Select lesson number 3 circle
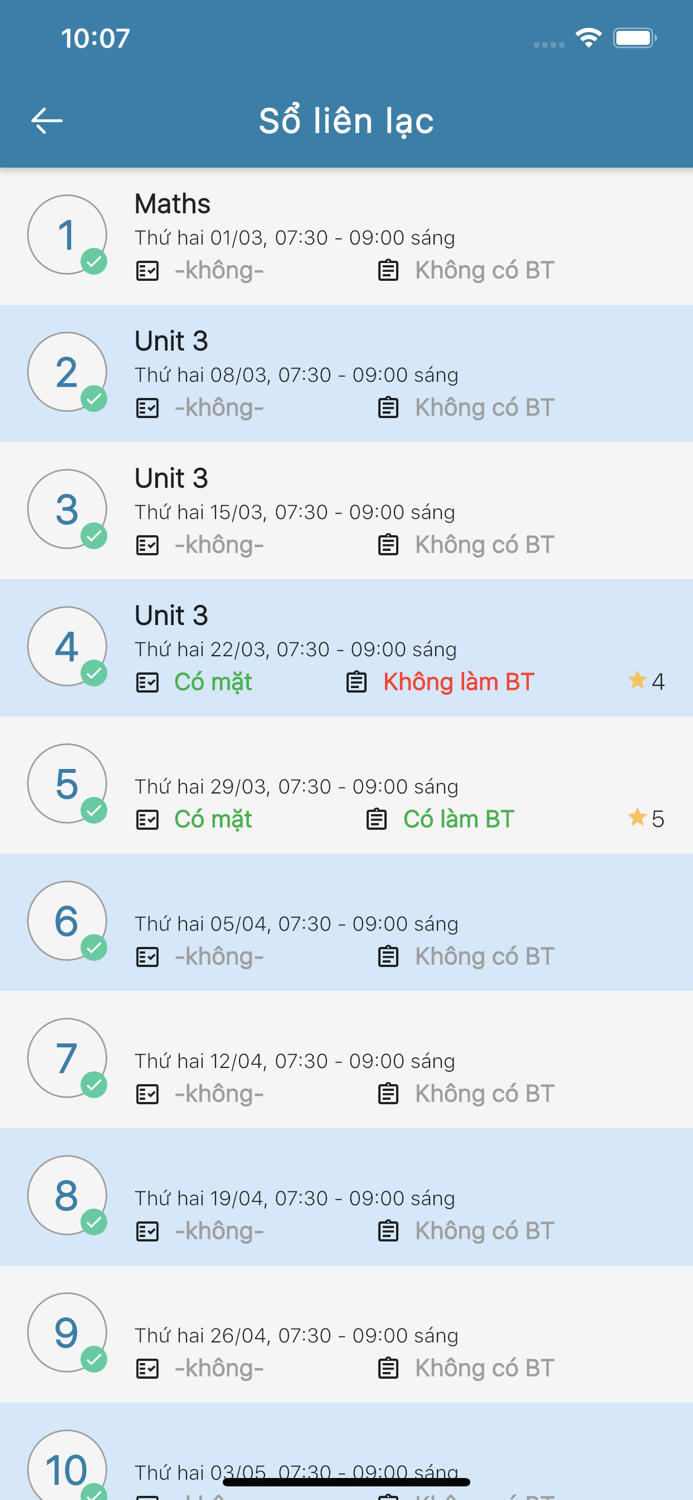 tap(67, 509)
